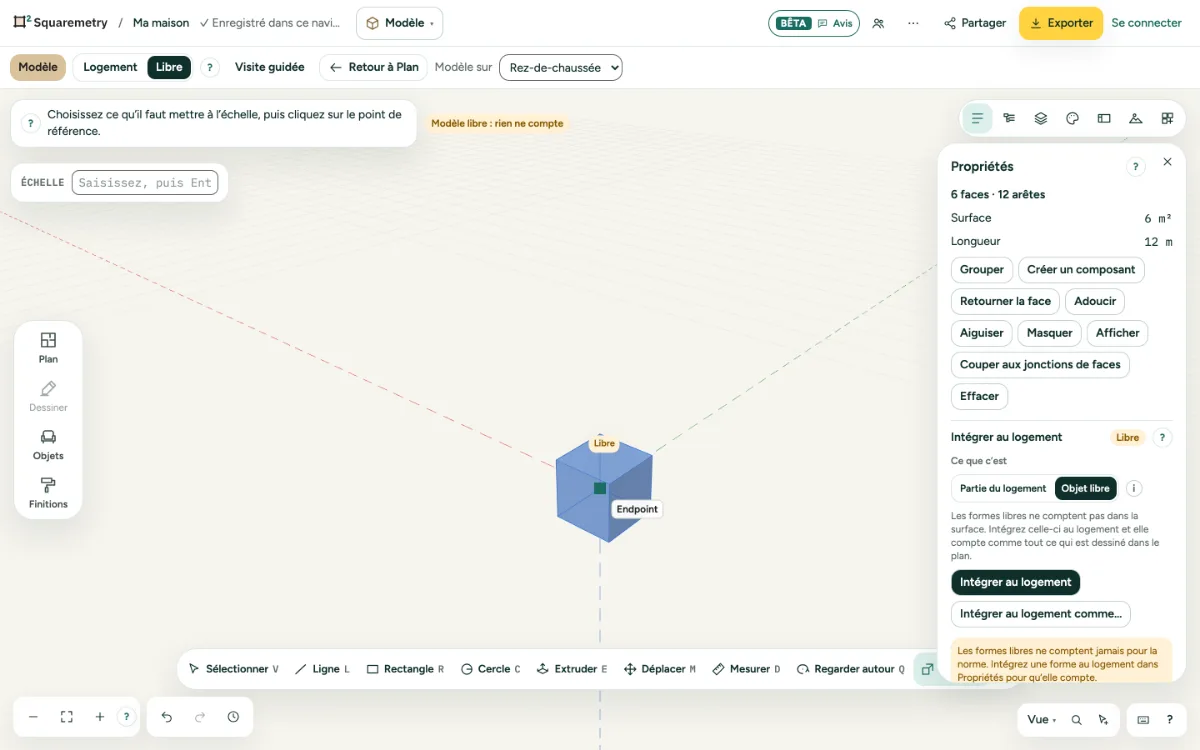The height and width of the screenshot is (750, 1200).
Task: Activate the Mesurer tool
Action: [746, 669]
